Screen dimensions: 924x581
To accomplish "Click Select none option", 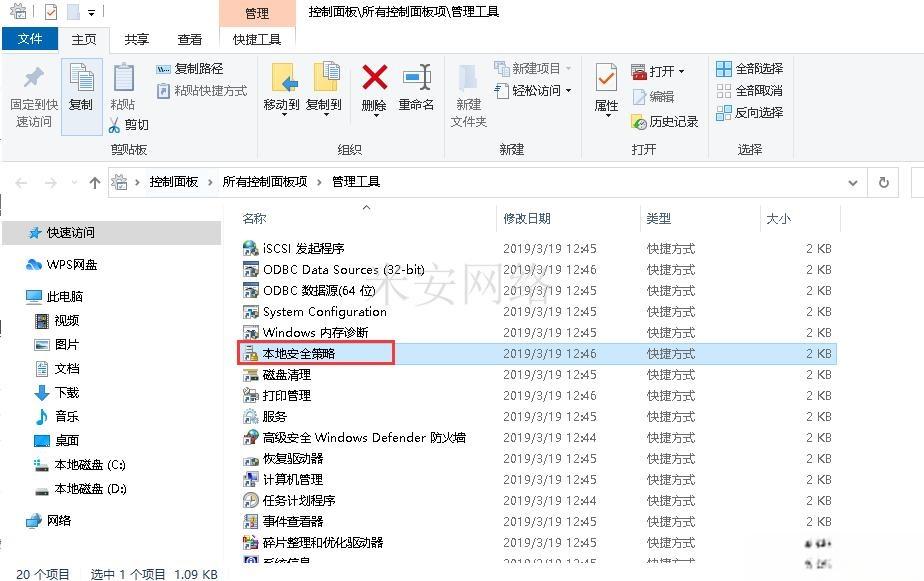I will [x=749, y=91].
